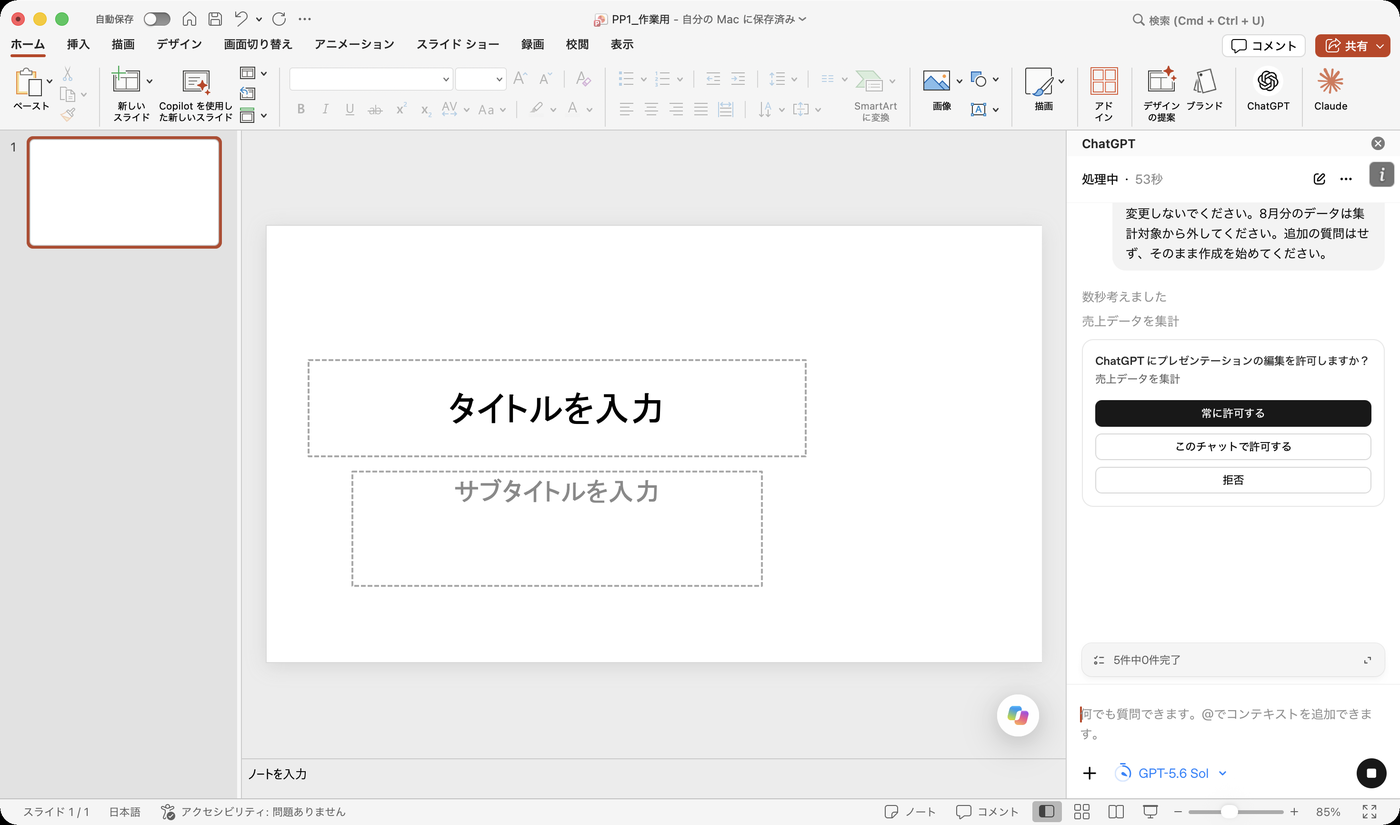Toggle strikethrough formatting
Screen dimensions: 1400x825
click(x=375, y=110)
